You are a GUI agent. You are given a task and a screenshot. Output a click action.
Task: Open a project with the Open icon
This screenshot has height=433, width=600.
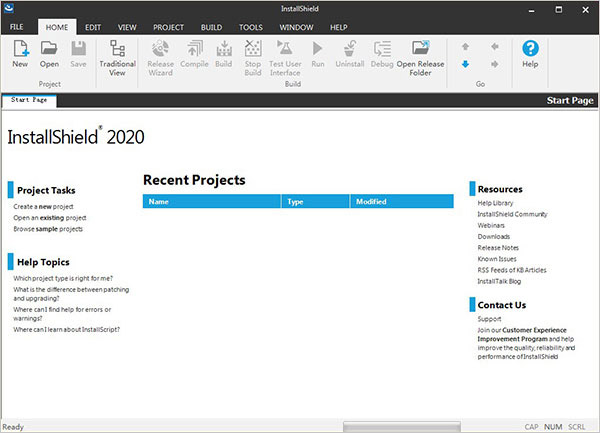(49, 51)
